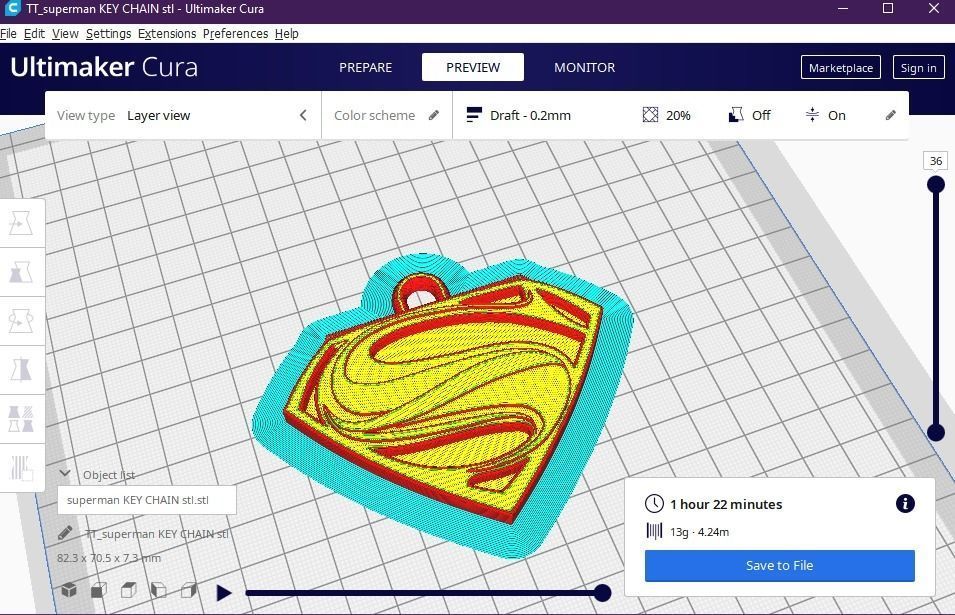Click the Draft 0.2mm profile icon
This screenshot has width=955, height=615.
click(473, 114)
